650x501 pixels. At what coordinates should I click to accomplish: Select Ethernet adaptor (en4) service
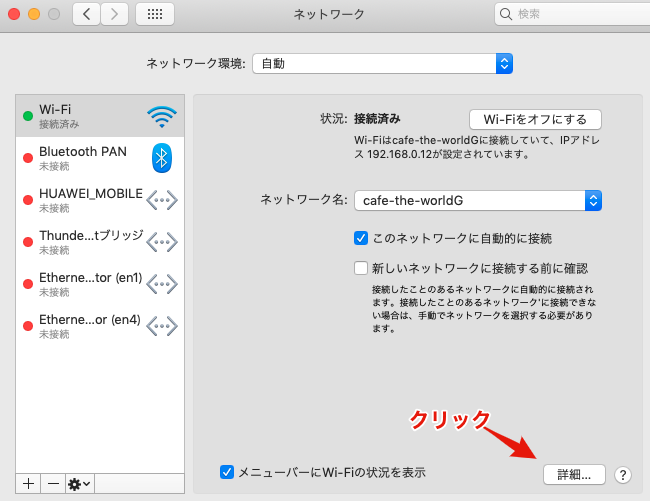pos(100,326)
